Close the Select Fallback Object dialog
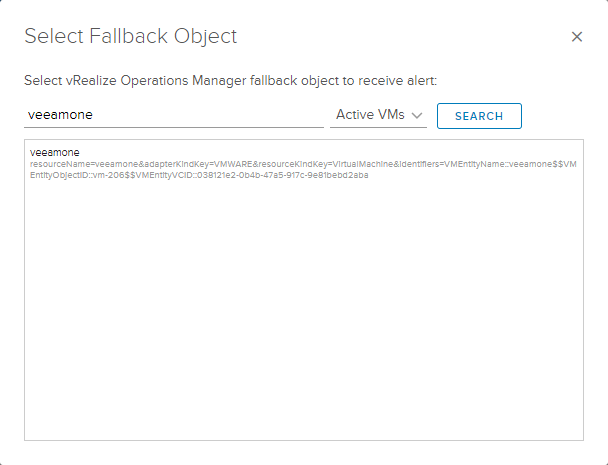608x465 pixels. pos(577,37)
